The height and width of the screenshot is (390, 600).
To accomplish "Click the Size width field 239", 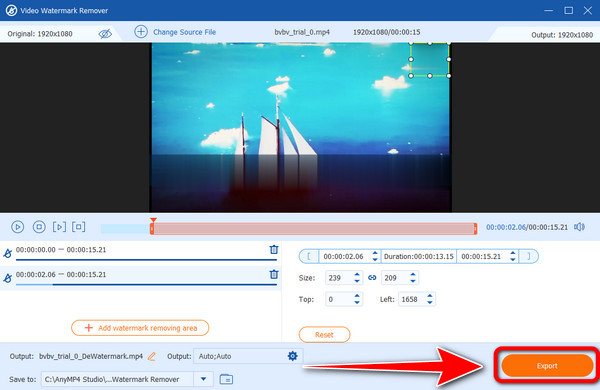I will [339, 278].
